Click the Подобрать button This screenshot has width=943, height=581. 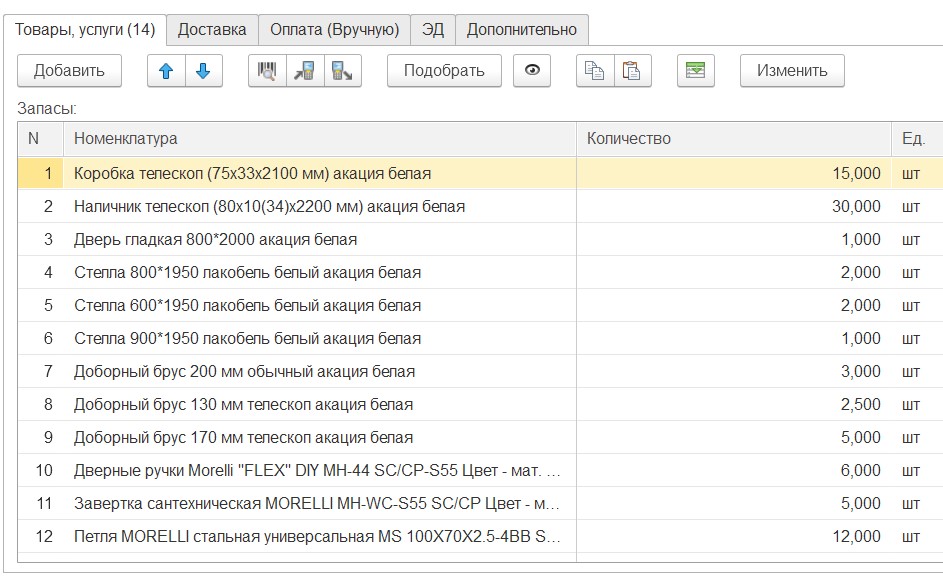[444, 71]
